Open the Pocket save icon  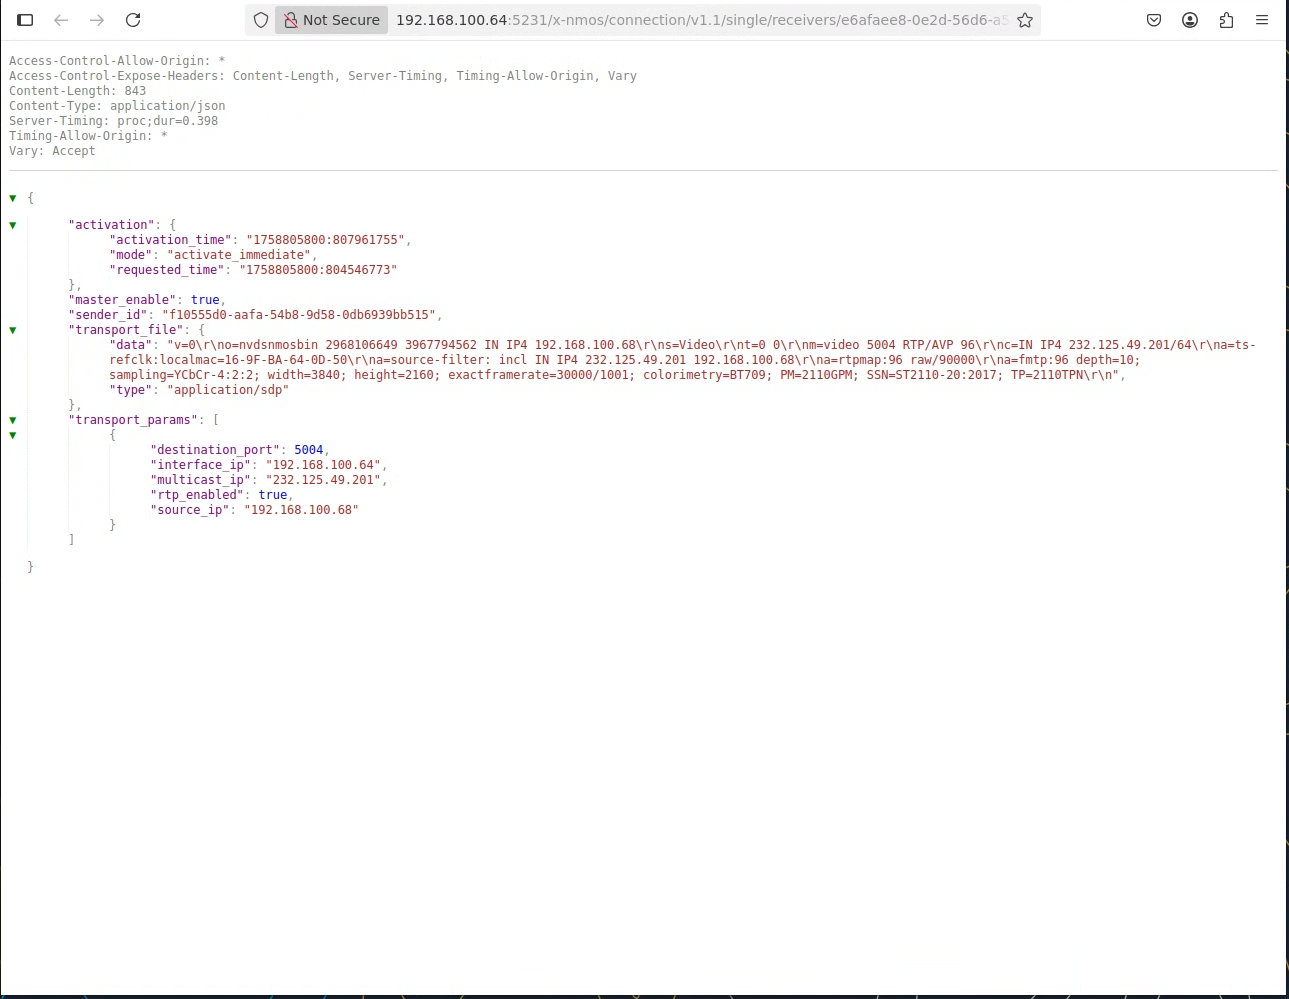coord(1154,20)
